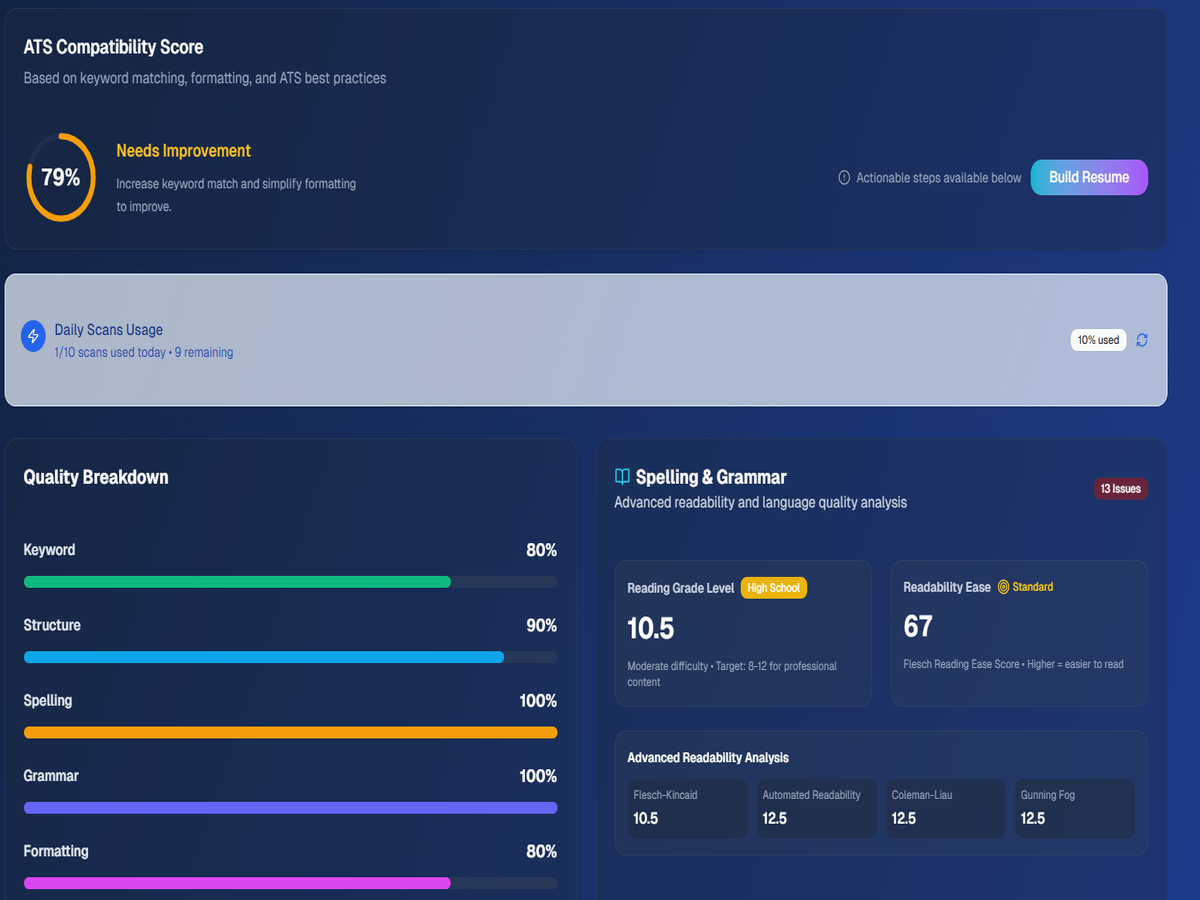The image size is (1200, 900).
Task: Click the Build Resume button
Action: pyautogui.click(x=1089, y=177)
